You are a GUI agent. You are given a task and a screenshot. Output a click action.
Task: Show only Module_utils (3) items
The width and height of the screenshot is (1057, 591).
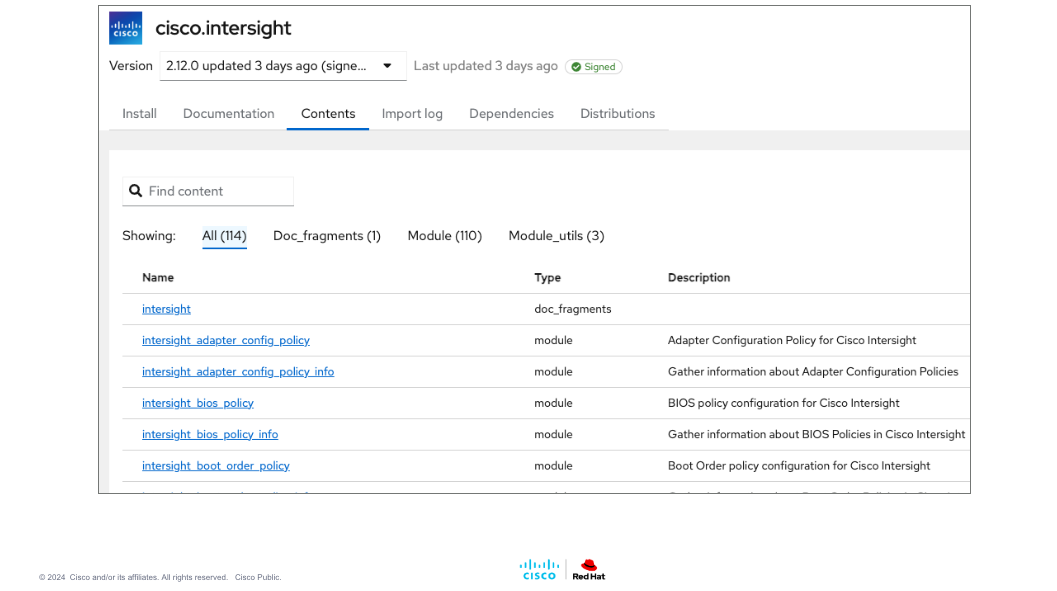[556, 236]
